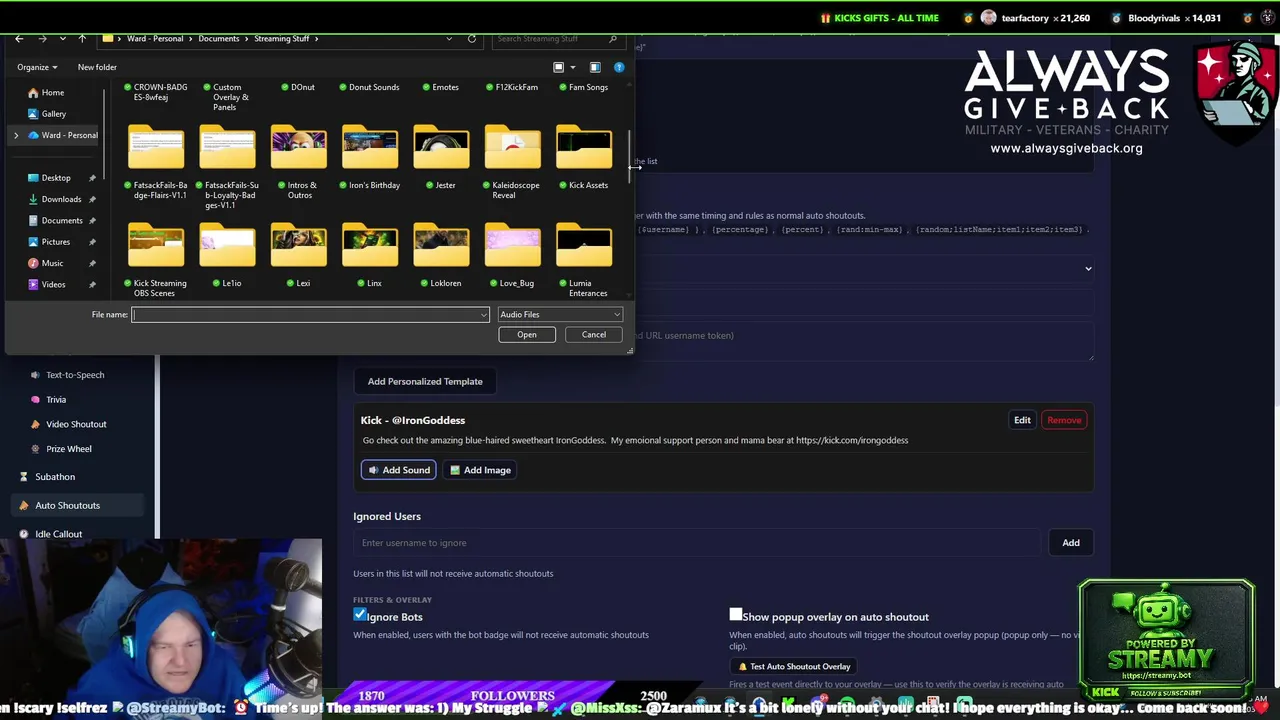Select the Kick Streaming OBS Scenes folder

pos(156,262)
